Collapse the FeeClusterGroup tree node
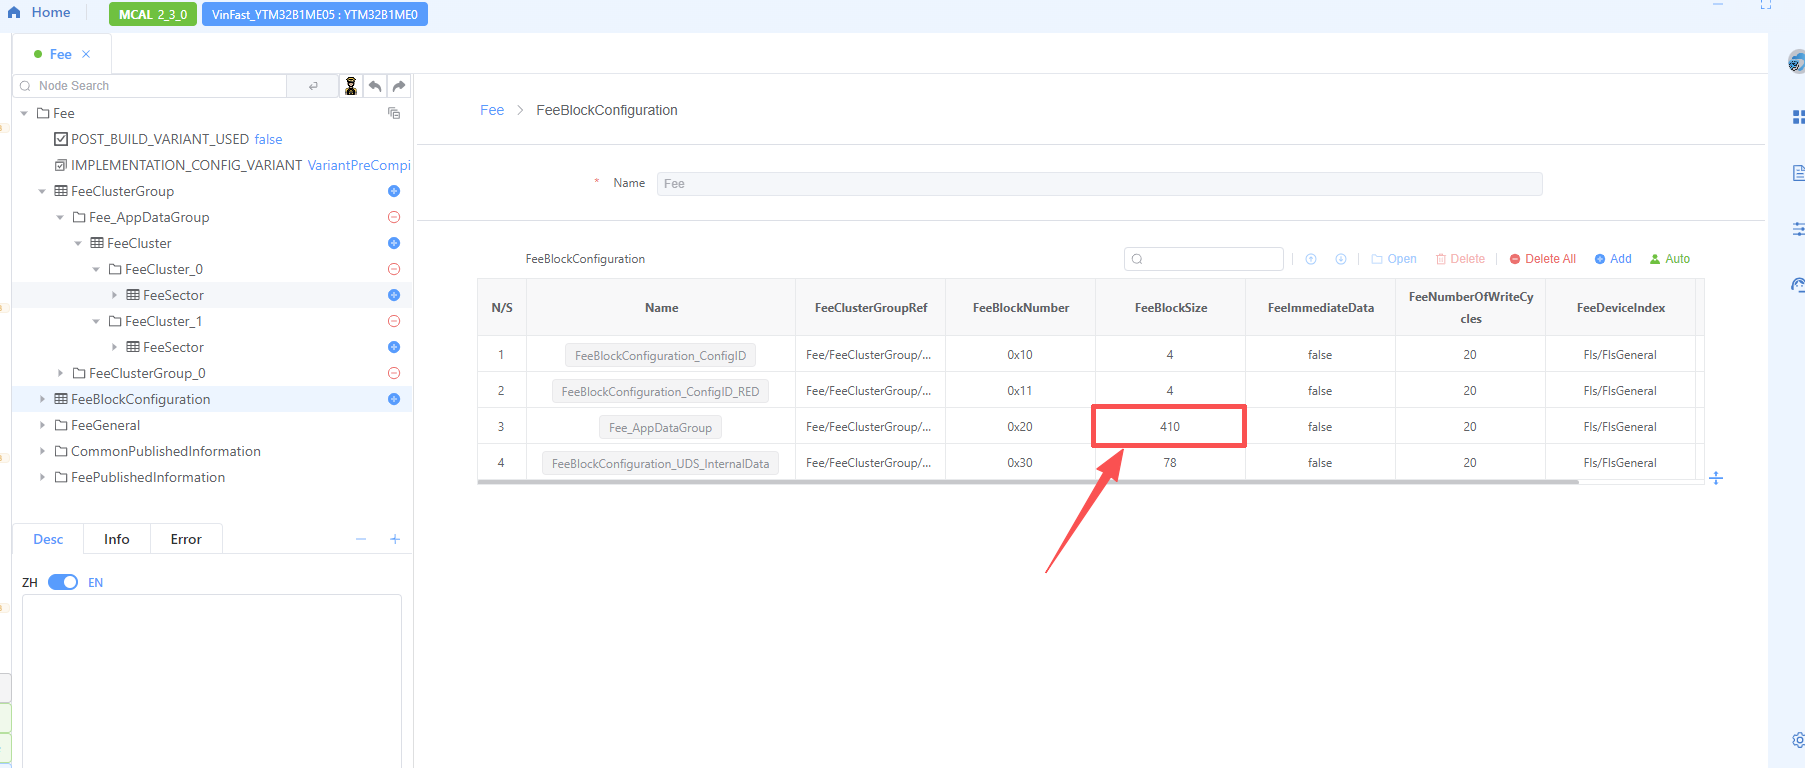The image size is (1805, 768). pyautogui.click(x=42, y=191)
